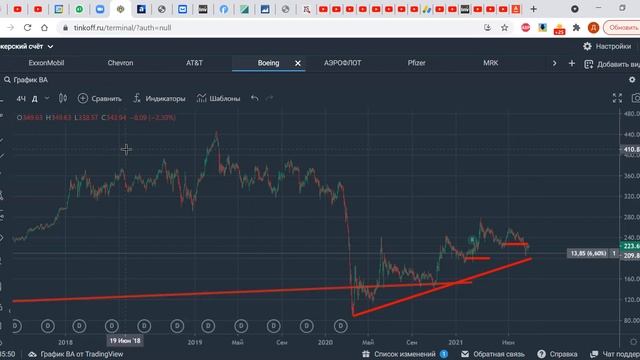
Task: Open terminal Settings (Настройки)
Action: 607,47
